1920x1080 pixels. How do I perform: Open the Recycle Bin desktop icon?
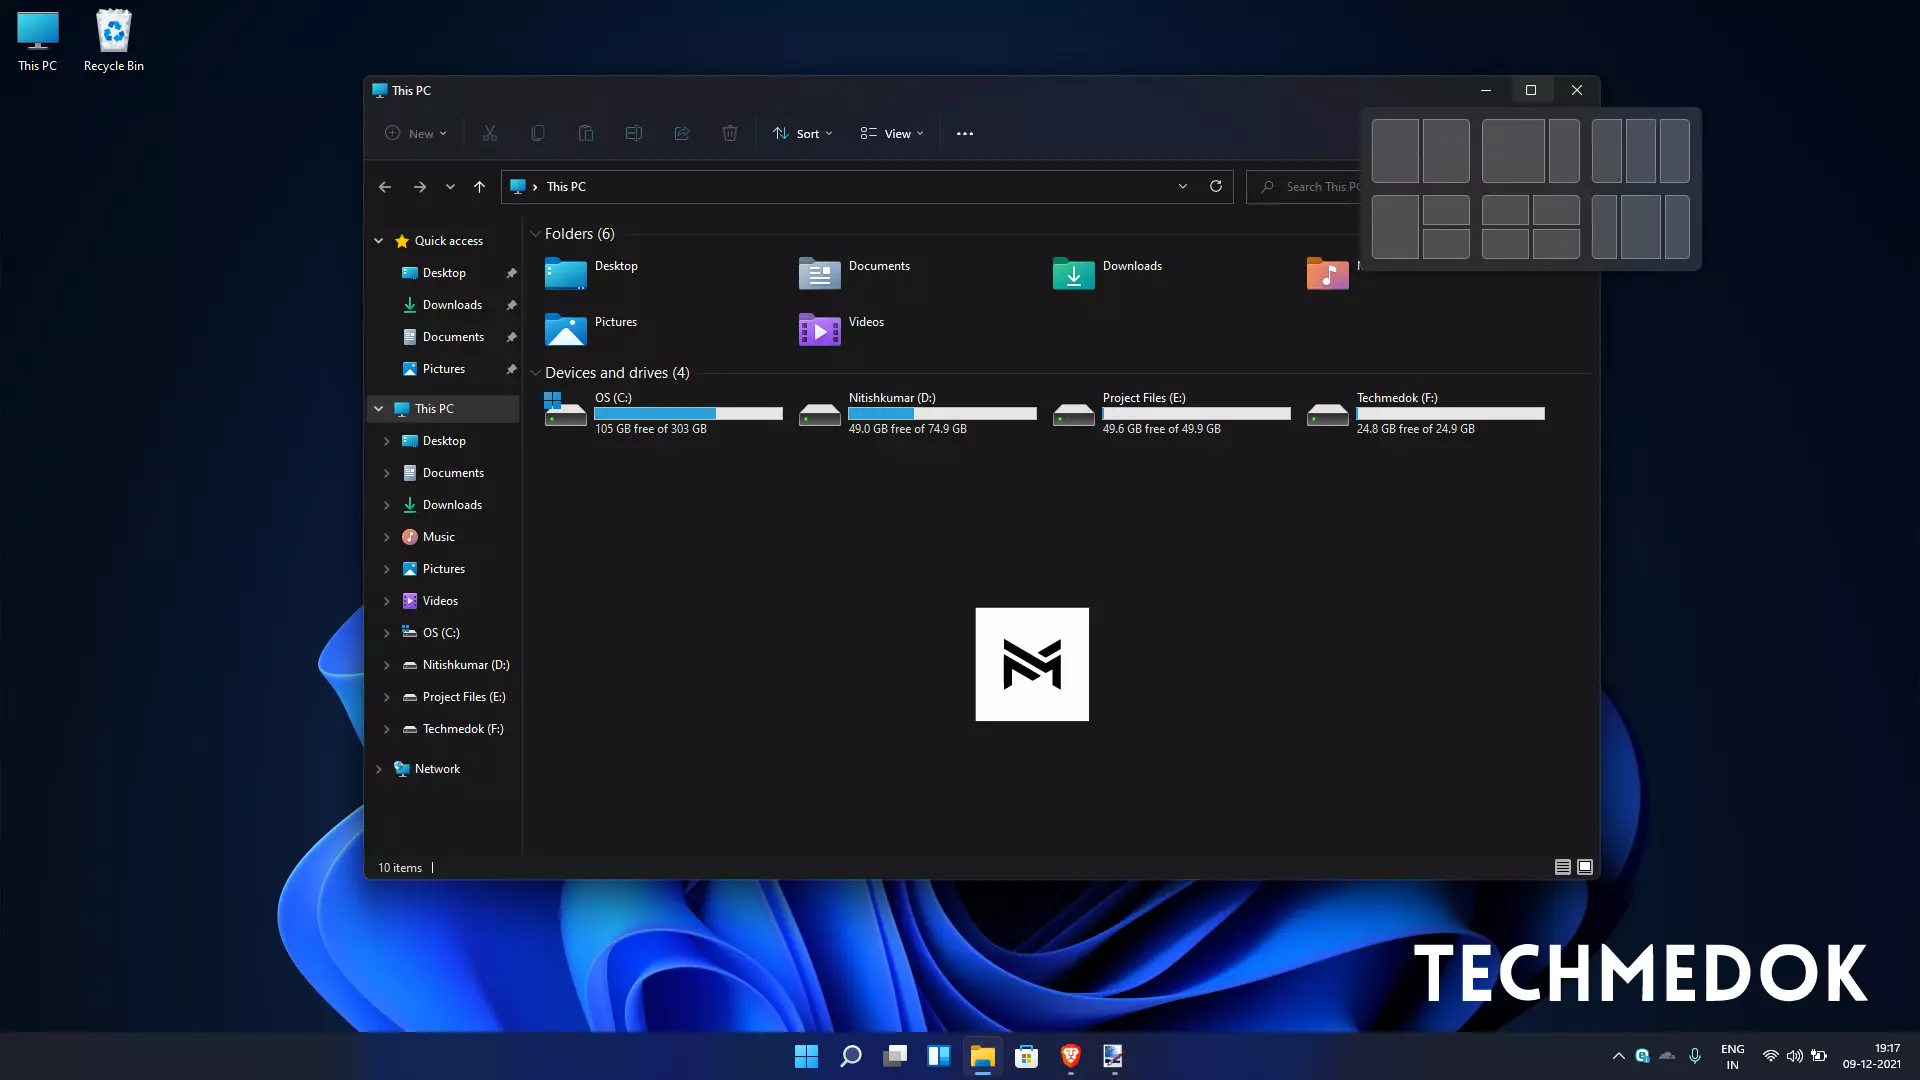tap(114, 41)
